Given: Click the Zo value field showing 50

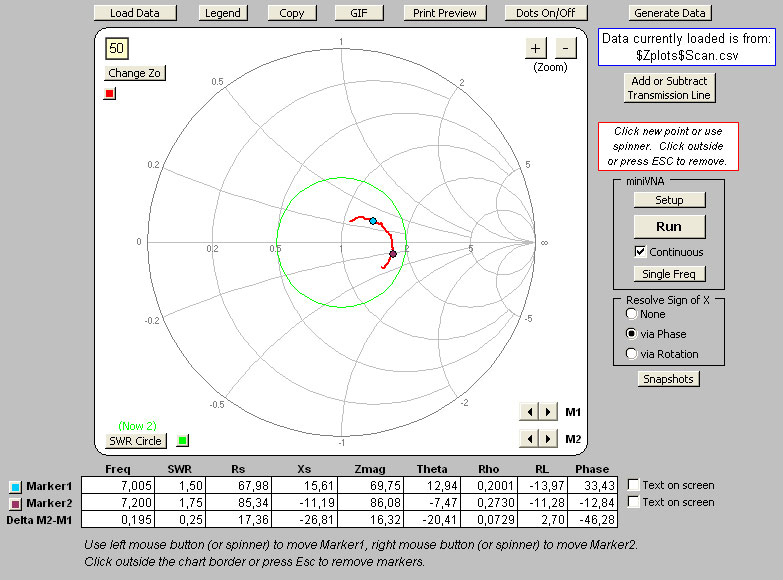Looking at the screenshot, I should click(118, 49).
